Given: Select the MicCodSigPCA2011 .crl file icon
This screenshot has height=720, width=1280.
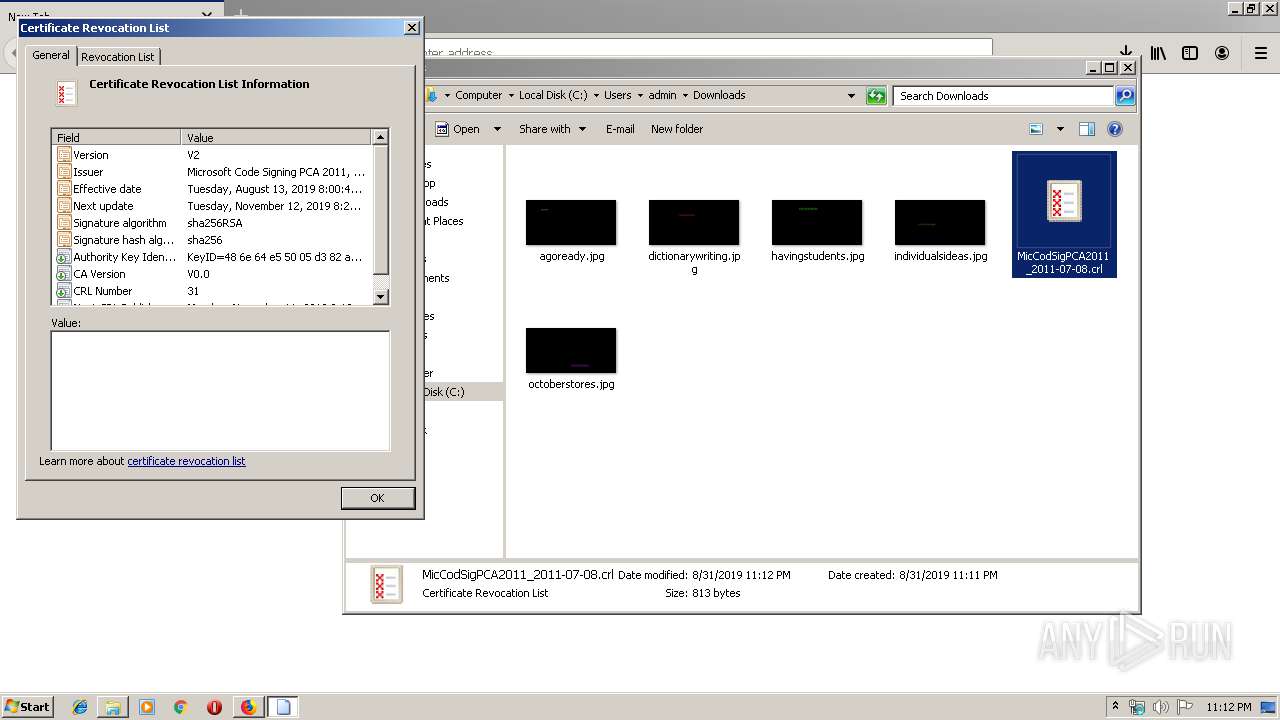Looking at the screenshot, I should click(1063, 200).
